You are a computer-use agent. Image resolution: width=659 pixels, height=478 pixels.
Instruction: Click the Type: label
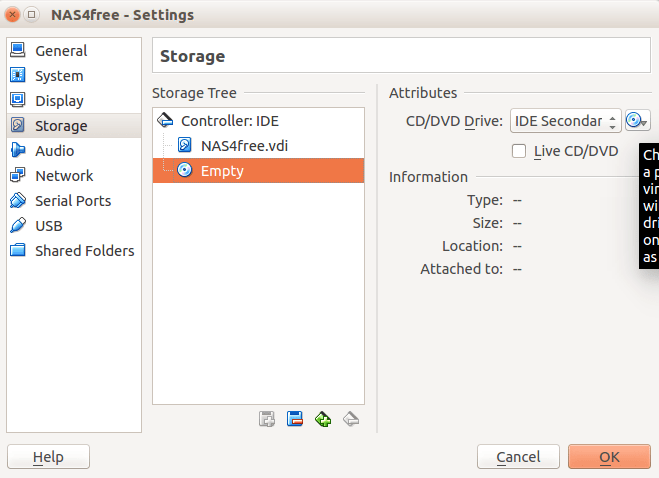[x=485, y=200]
